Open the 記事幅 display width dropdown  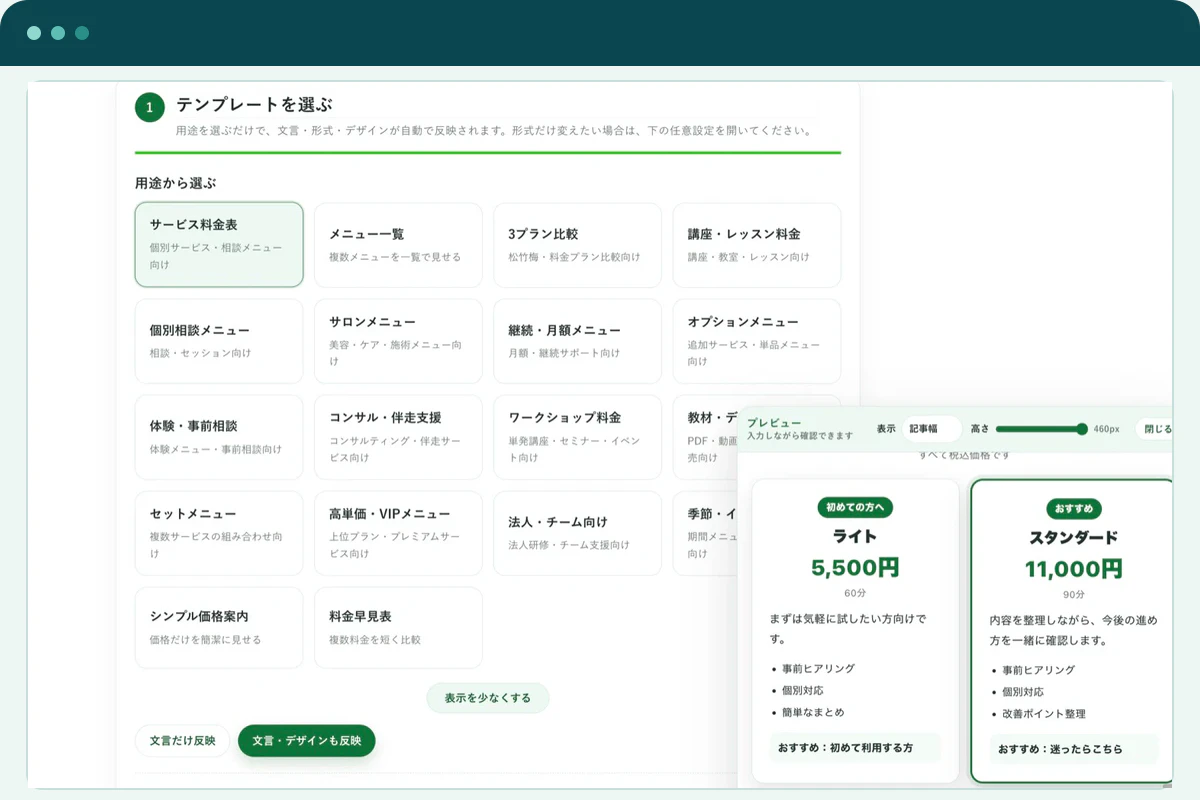tap(932, 429)
